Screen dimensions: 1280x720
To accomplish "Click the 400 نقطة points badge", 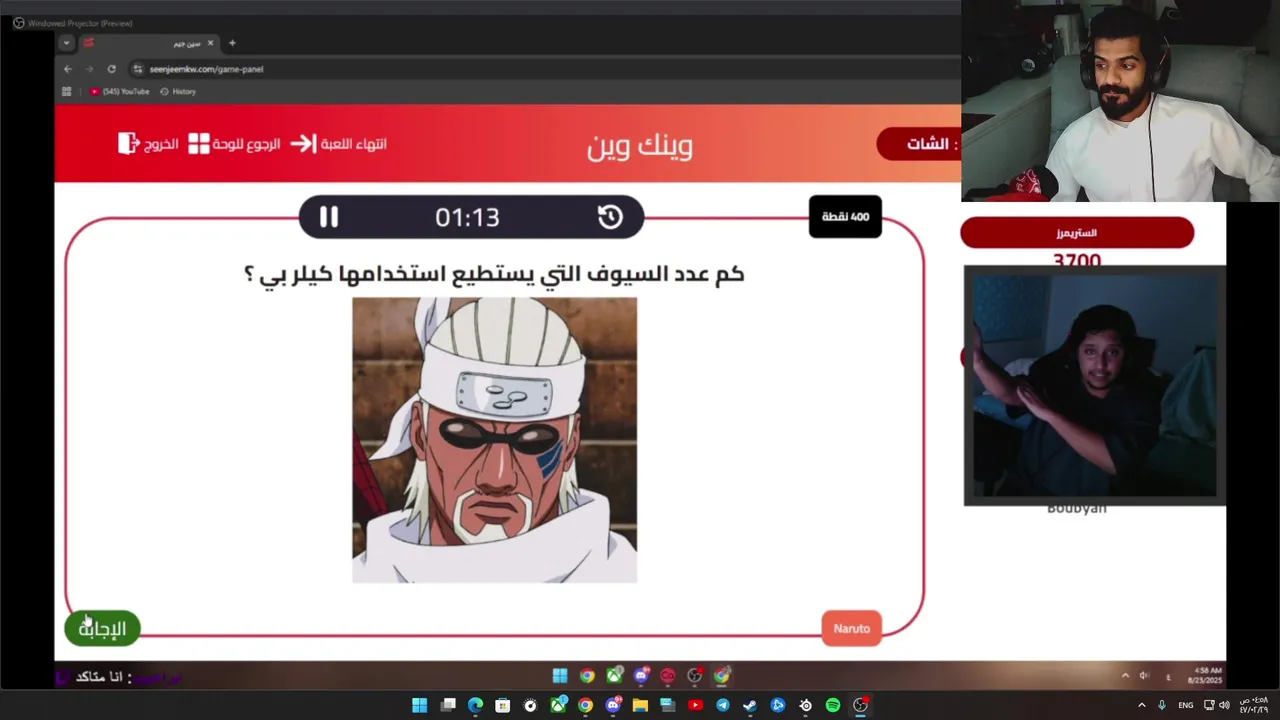I will click(845, 217).
